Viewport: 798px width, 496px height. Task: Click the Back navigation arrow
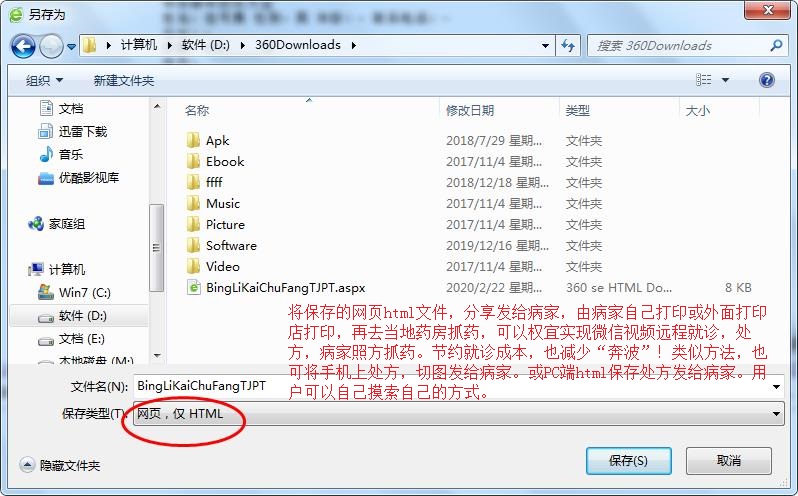(23, 46)
